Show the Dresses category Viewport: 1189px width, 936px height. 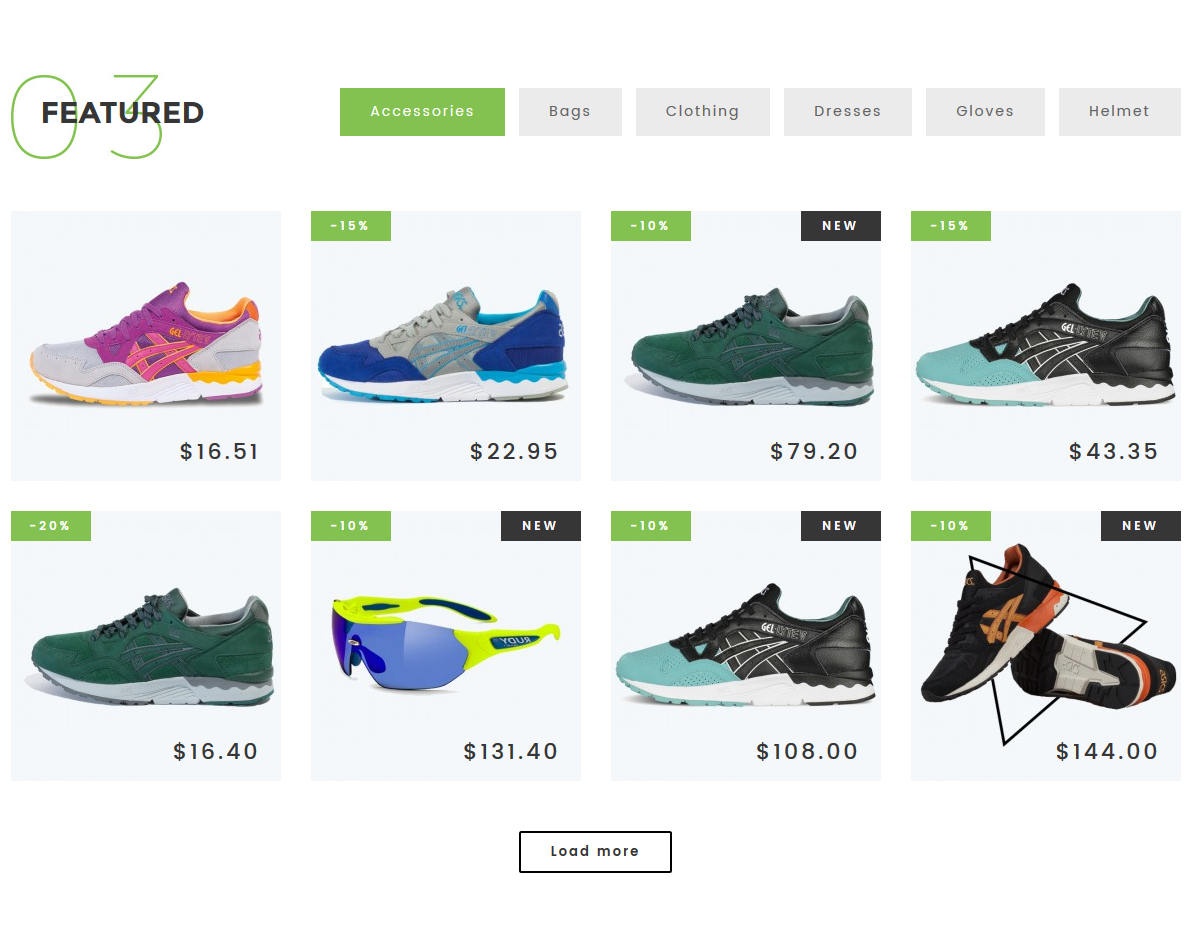pyautogui.click(x=847, y=112)
